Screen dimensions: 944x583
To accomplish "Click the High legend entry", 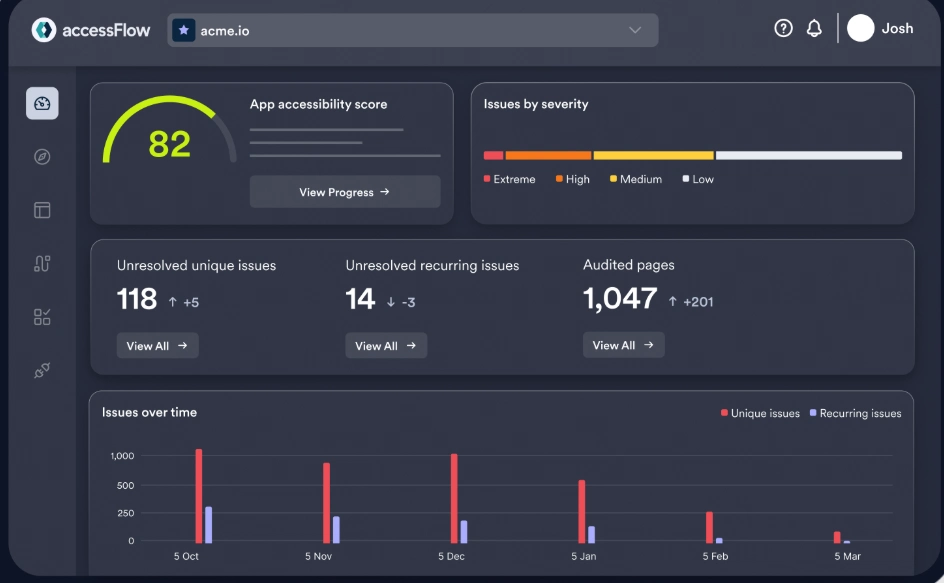I will (x=573, y=179).
